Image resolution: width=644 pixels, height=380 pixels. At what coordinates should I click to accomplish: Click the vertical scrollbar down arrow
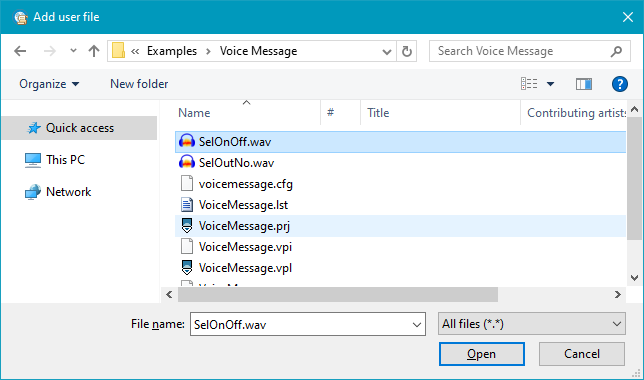pyautogui.click(x=635, y=278)
